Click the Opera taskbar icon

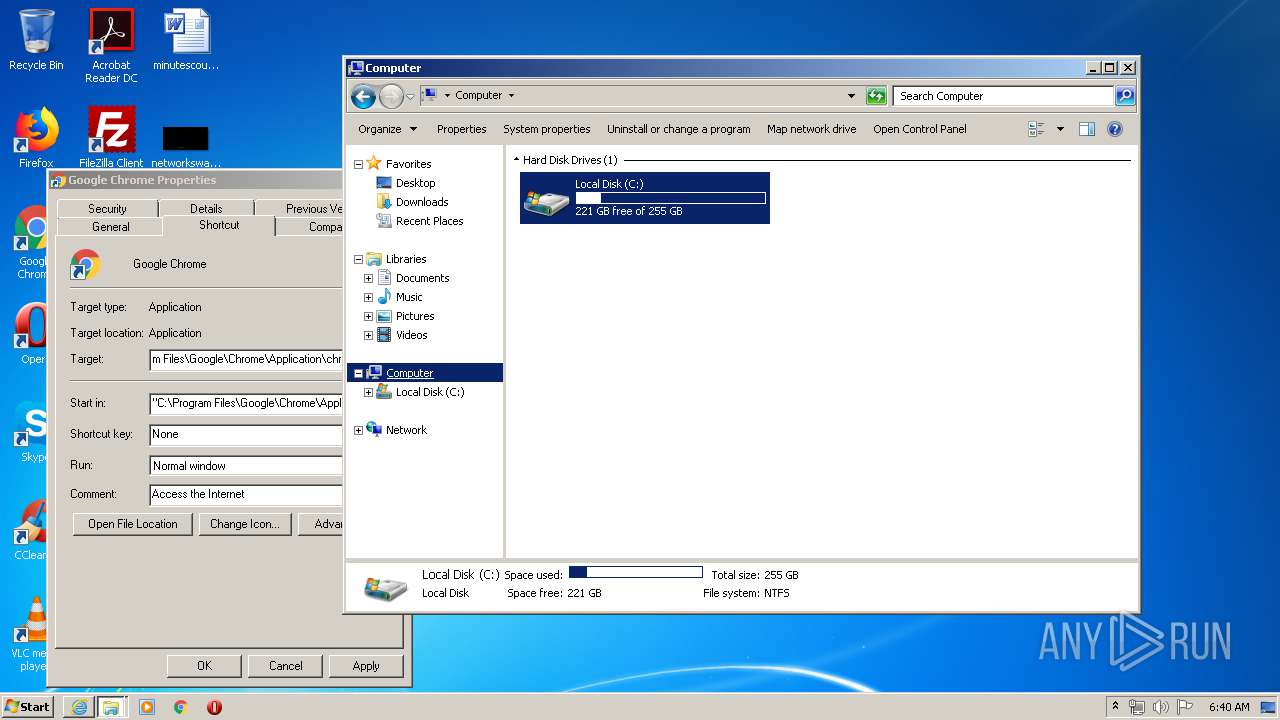pos(214,707)
